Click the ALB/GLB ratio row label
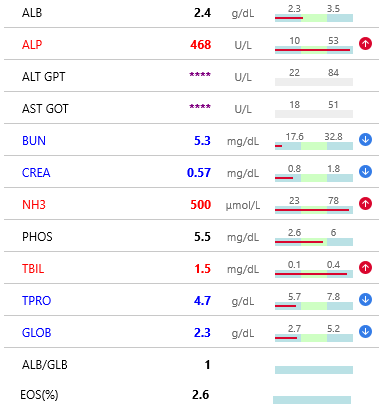 coord(45,365)
